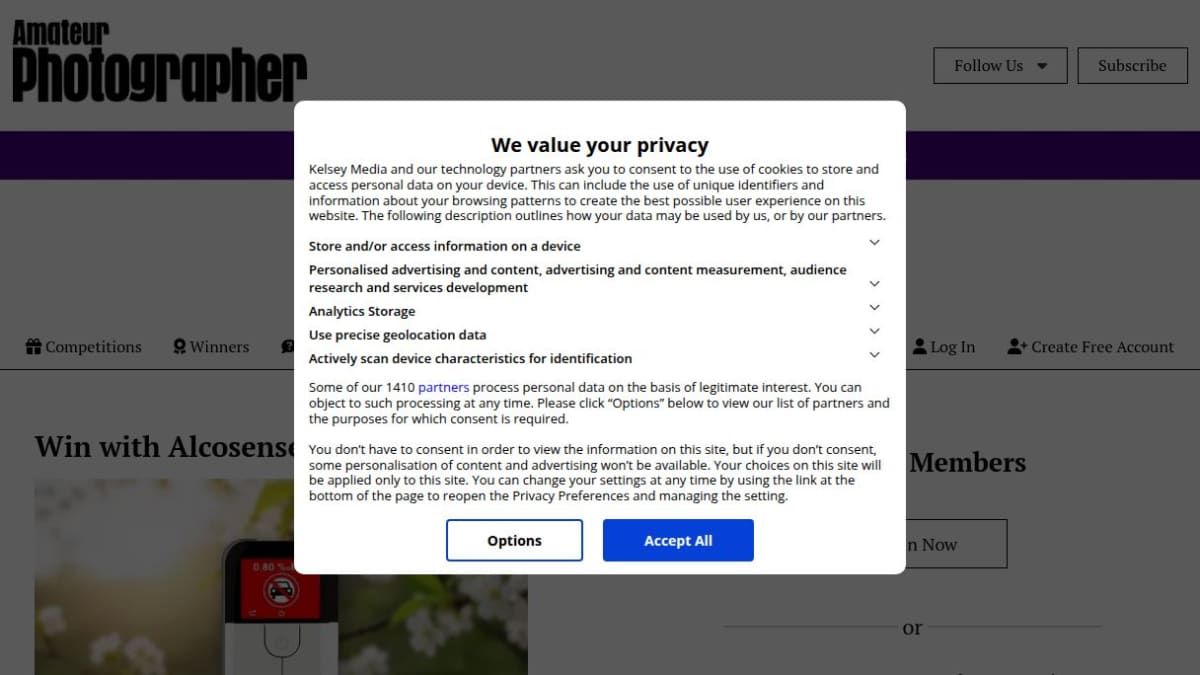Click the Options button
The image size is (1200, 675).
pyautogui.click(x=514, y=540)
